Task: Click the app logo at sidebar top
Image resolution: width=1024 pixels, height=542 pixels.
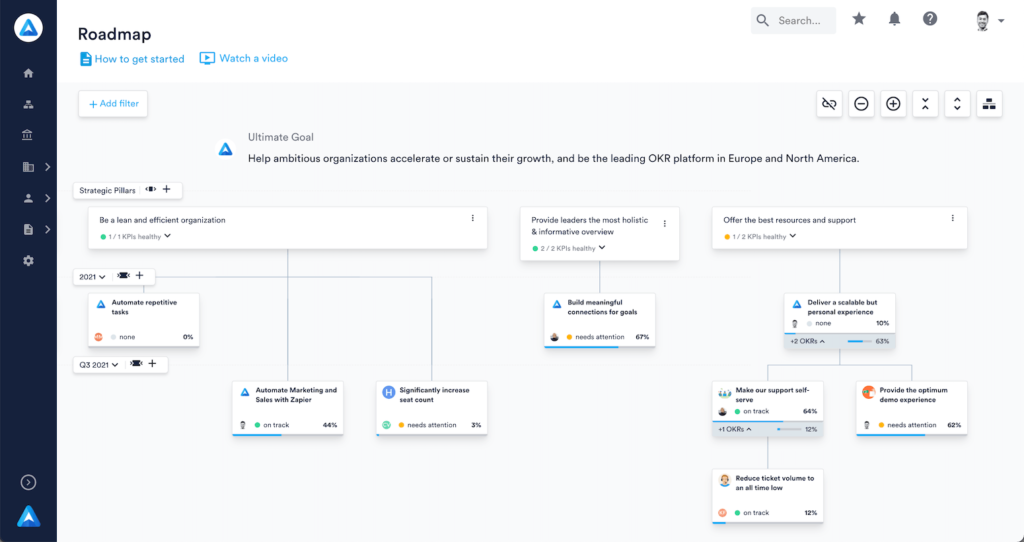Action: pyautogui.click(x=28, y=27)
